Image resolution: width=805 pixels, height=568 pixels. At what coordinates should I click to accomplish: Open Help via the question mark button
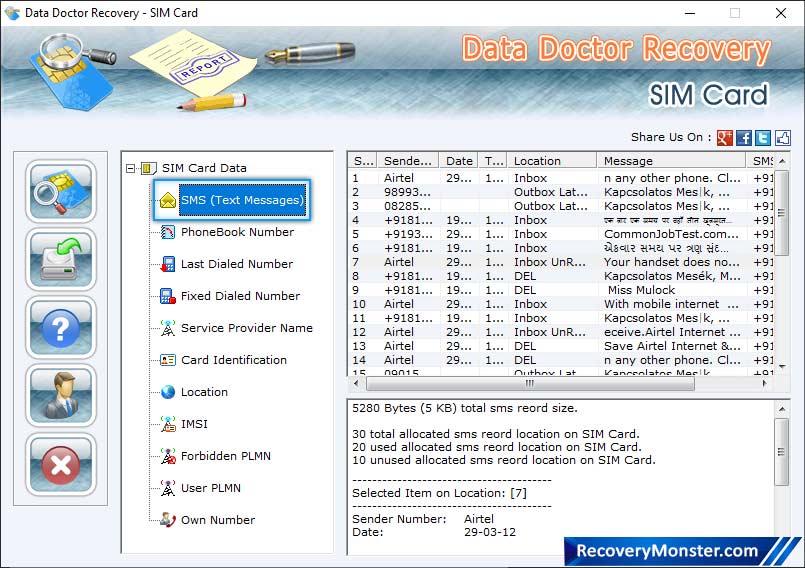pos(61,328)
